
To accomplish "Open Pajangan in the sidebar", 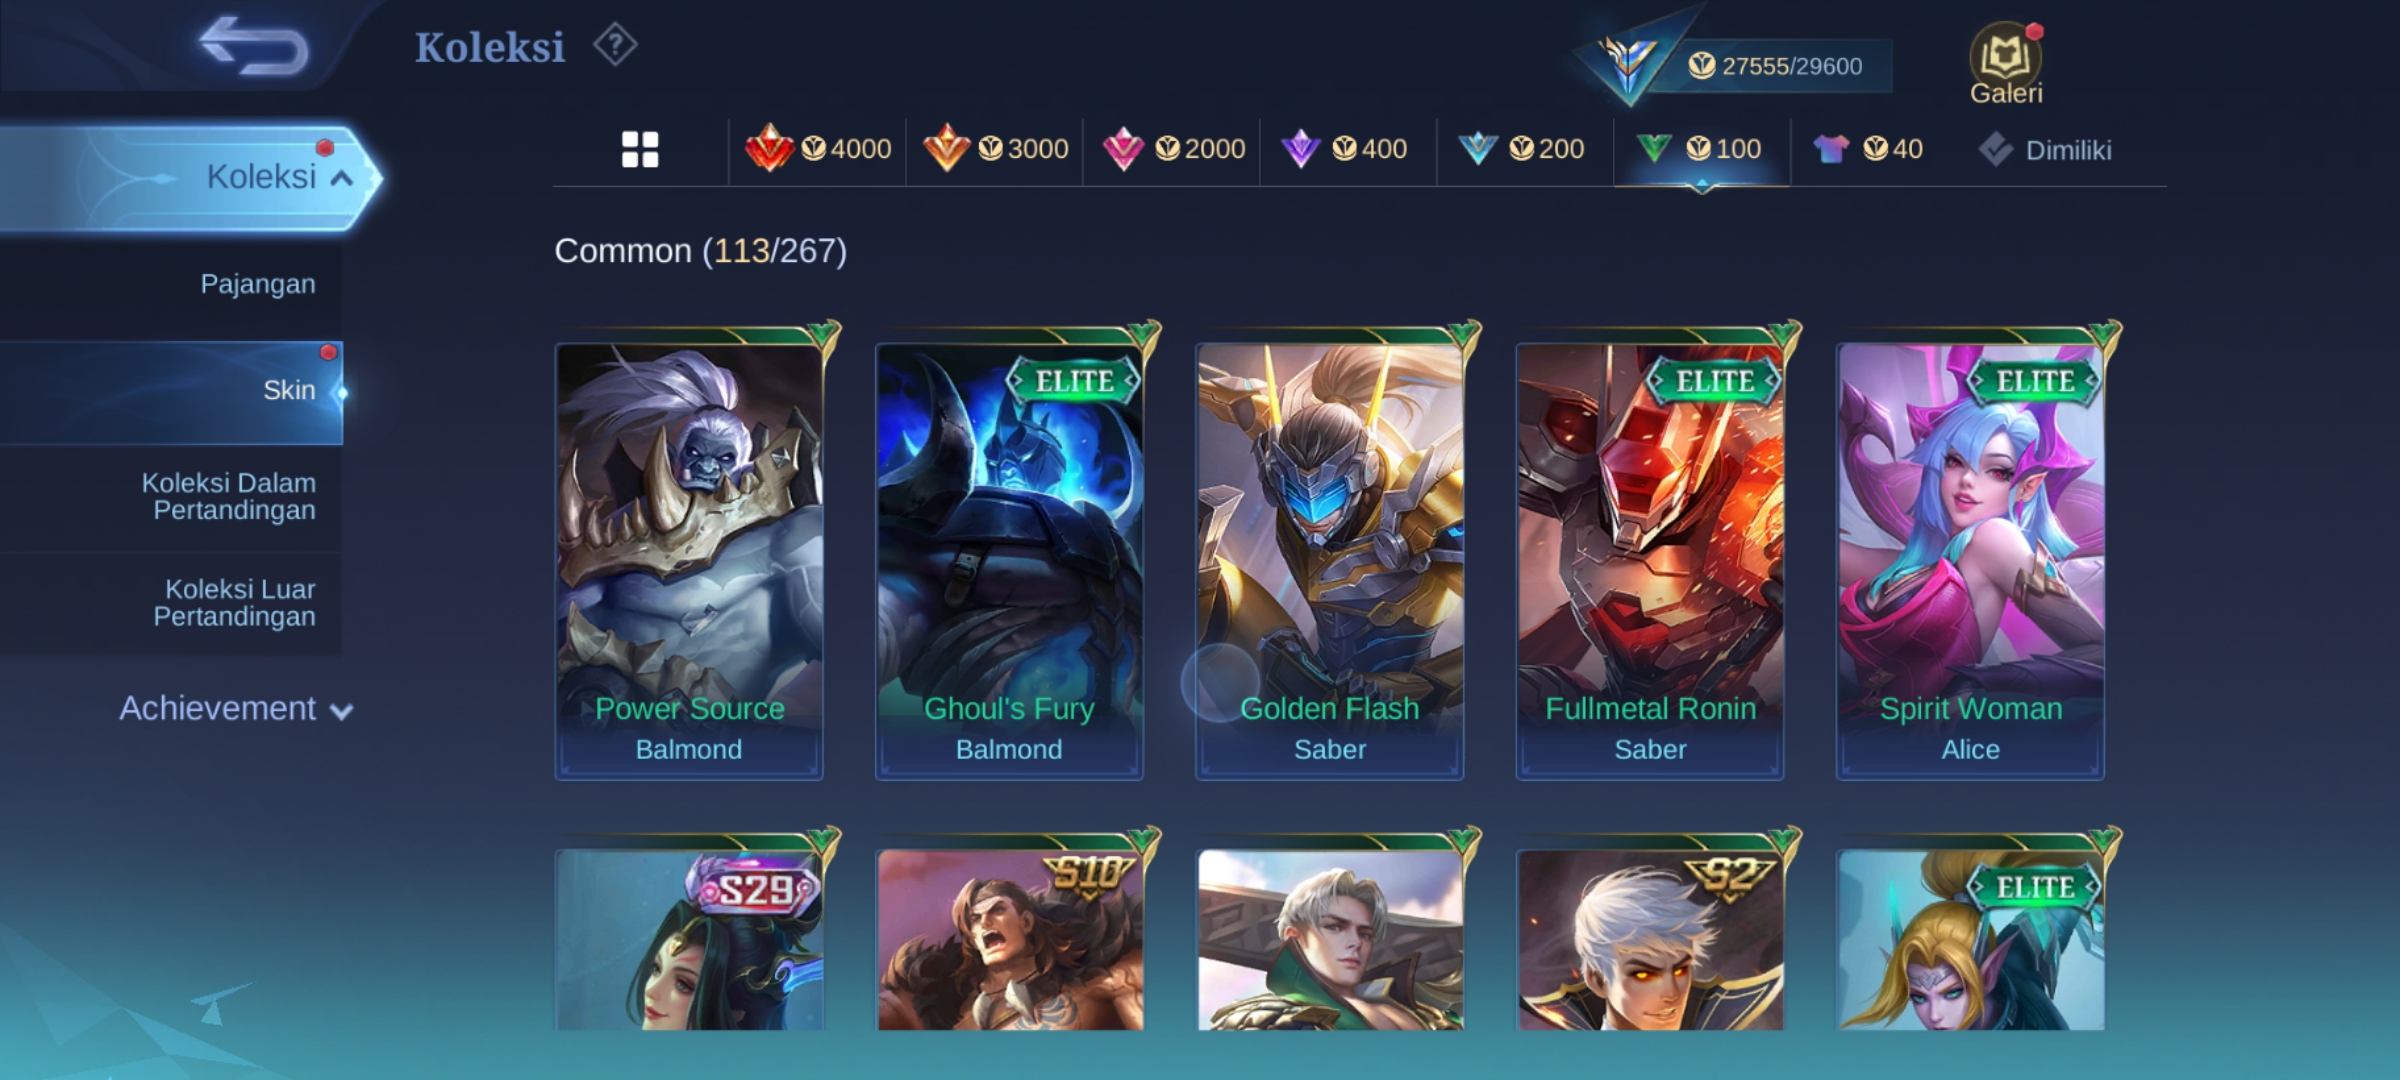I will (x=257, y=284).
